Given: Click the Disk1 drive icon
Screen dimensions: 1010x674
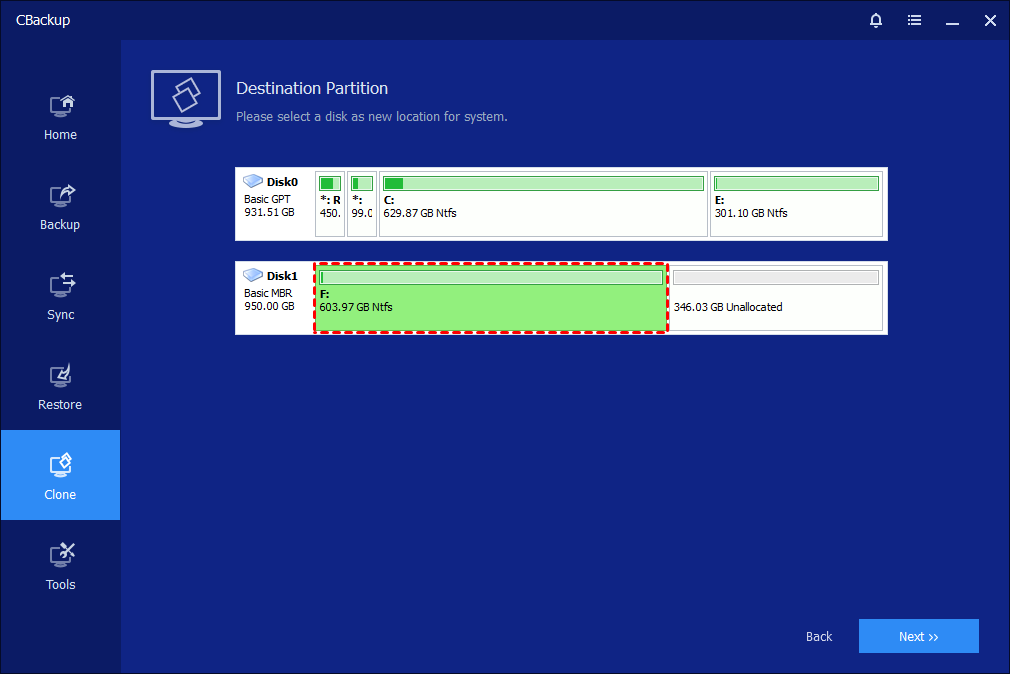Looking at the screenshot, I should click(x=254, y=275).
